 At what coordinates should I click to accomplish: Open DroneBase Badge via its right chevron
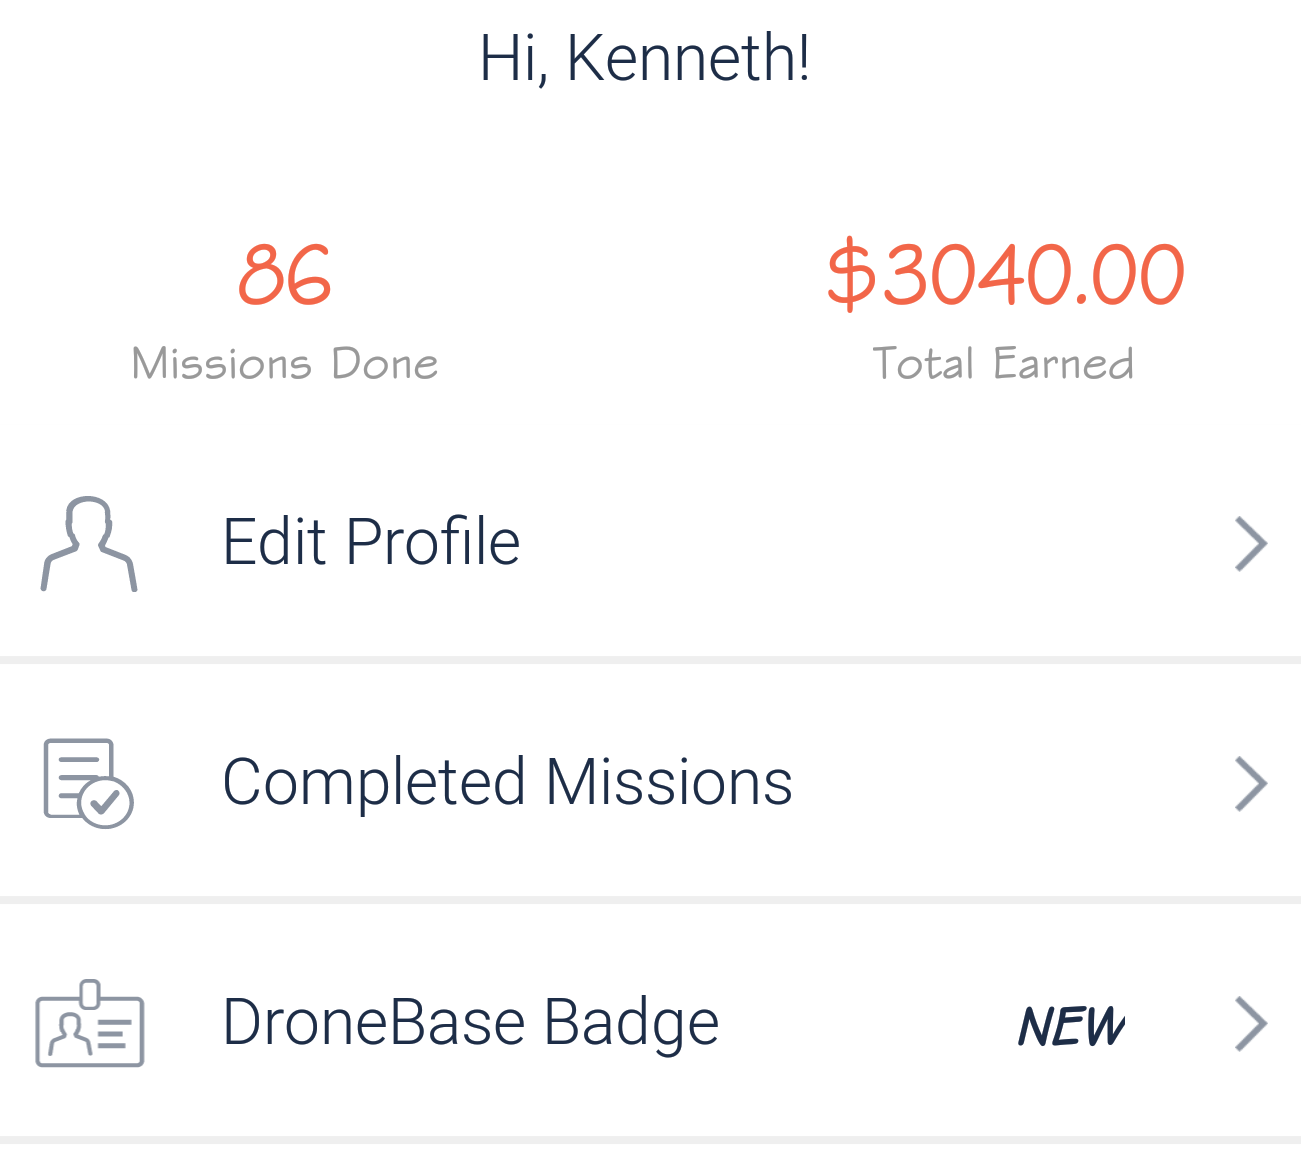point(1251,1024)
